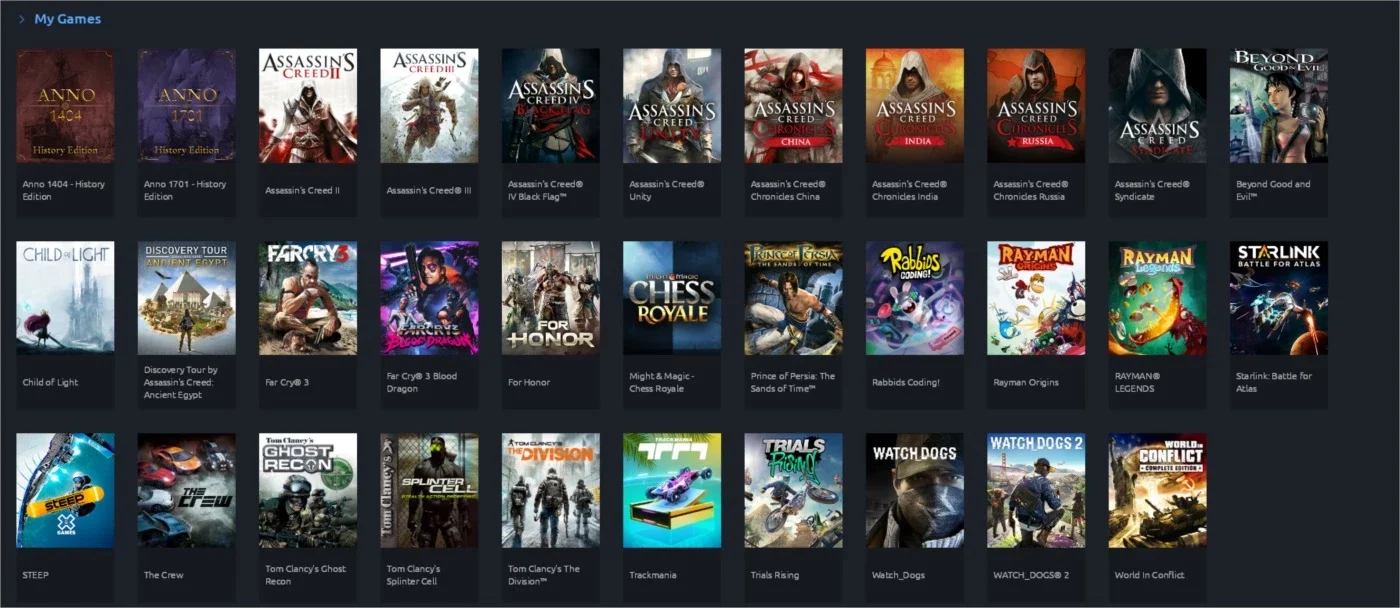Open Might & Magic Chess Royale cover
This screenshot has height=608, width=1400.
(x=672, y=298)
